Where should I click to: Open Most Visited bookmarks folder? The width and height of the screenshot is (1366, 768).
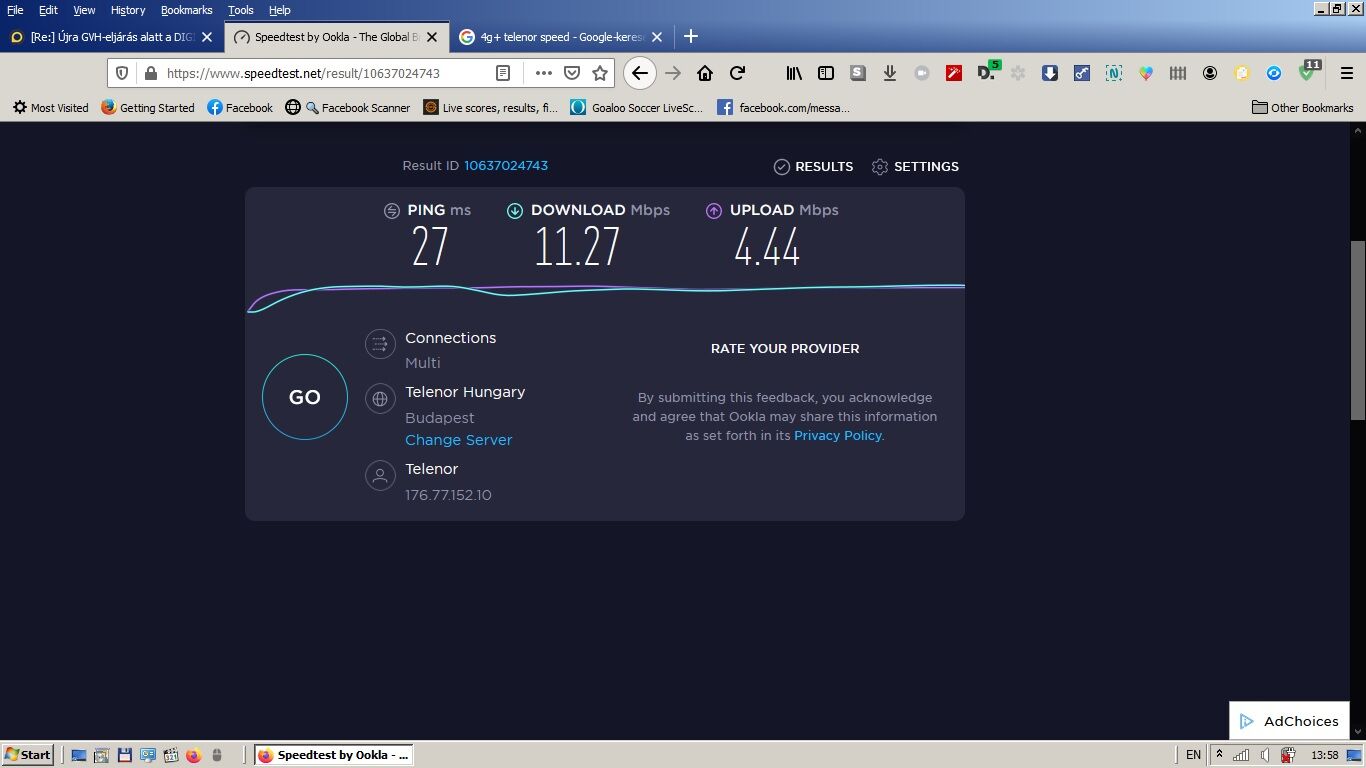point(51,108)
